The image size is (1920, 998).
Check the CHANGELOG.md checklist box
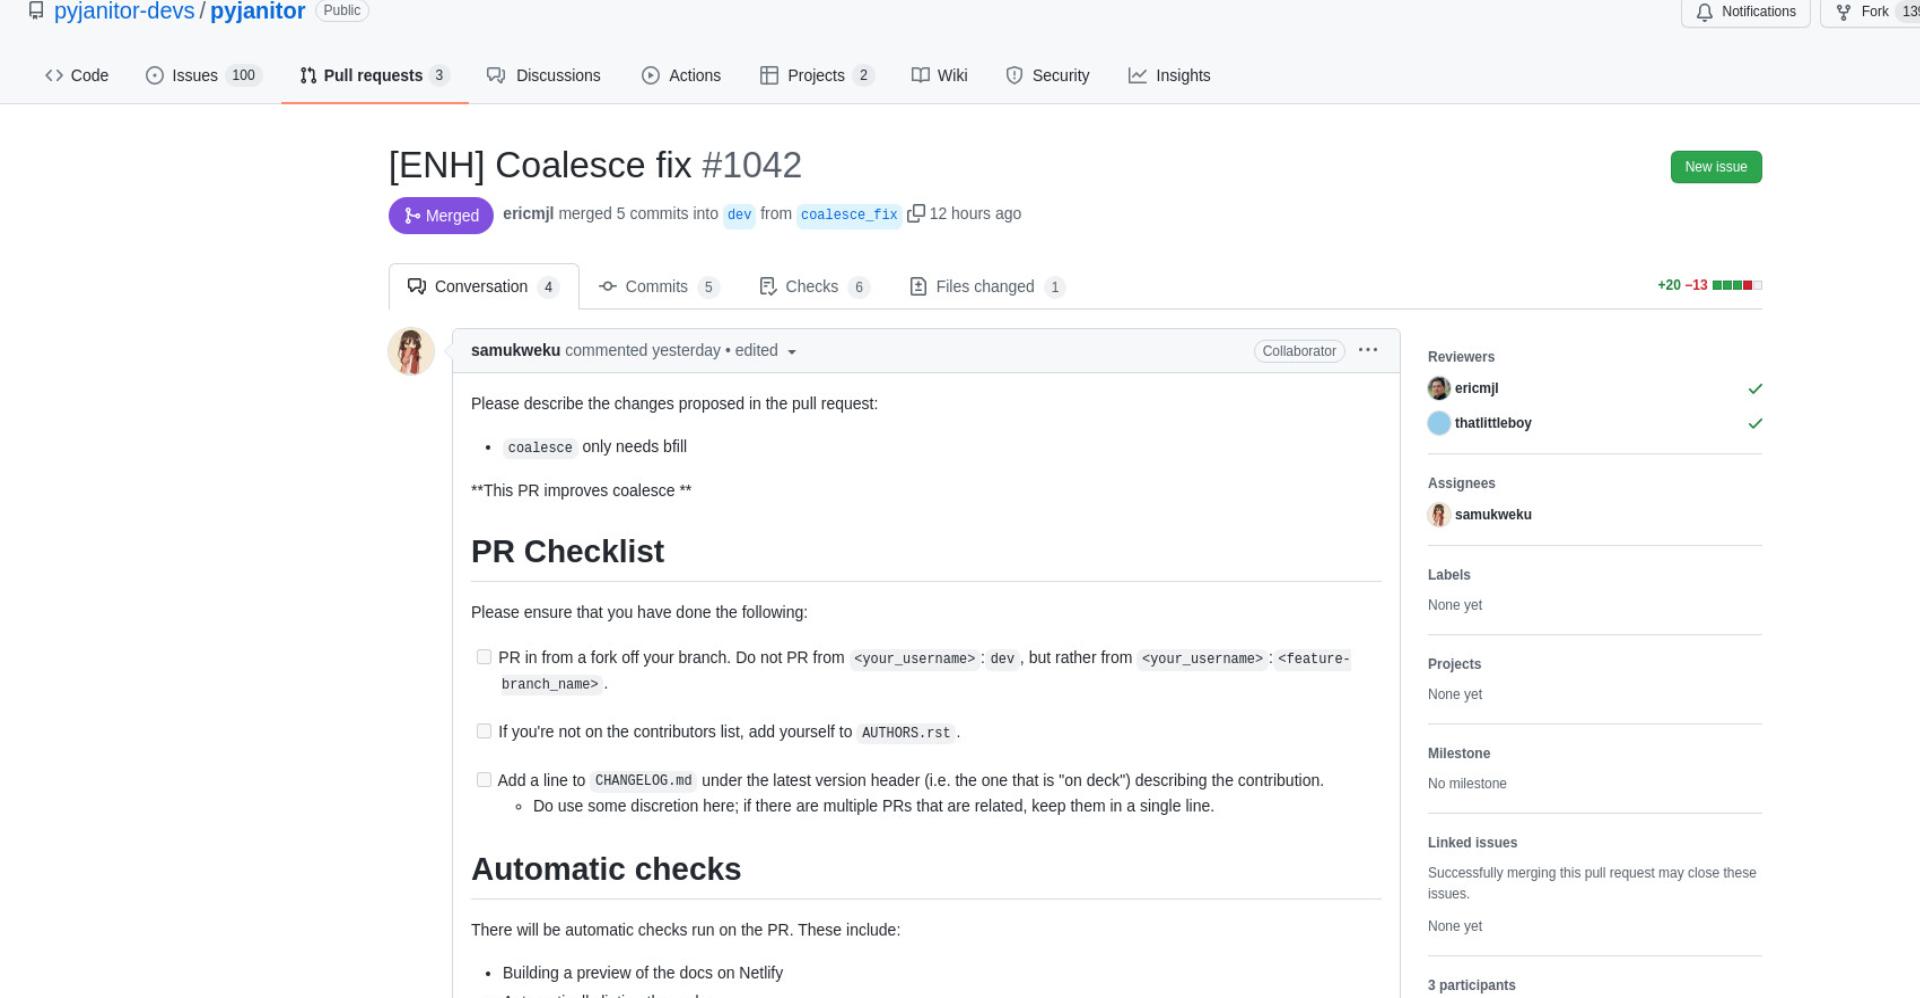[484, 779]
